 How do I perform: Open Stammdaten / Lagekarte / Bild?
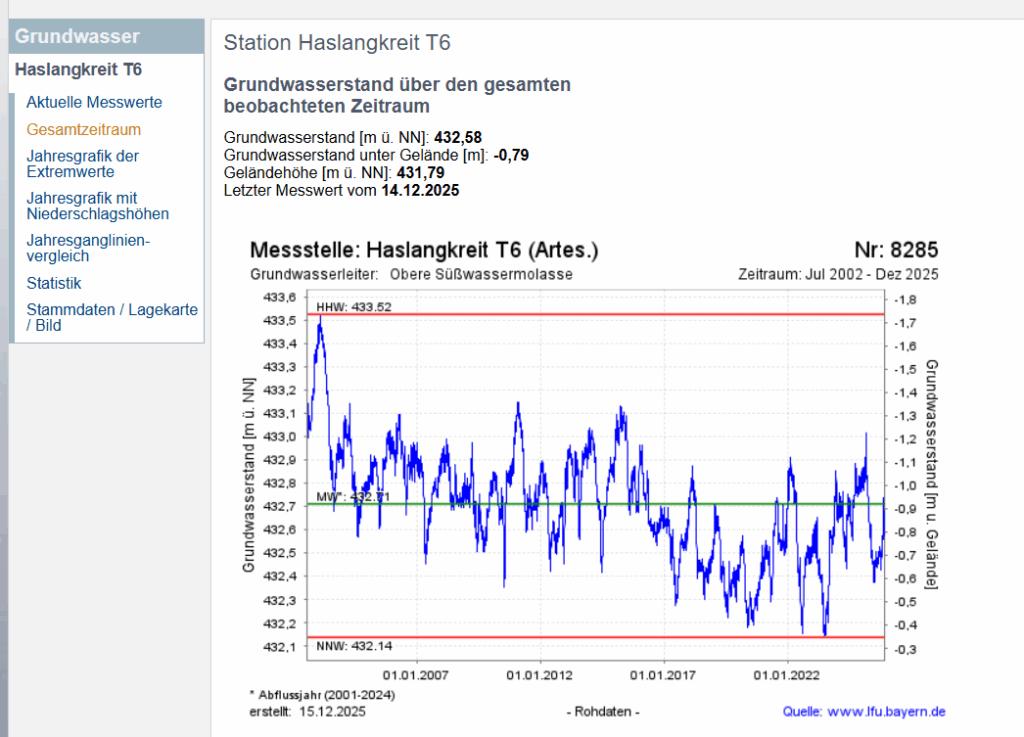pyautogui.click(x=112, y=317)
